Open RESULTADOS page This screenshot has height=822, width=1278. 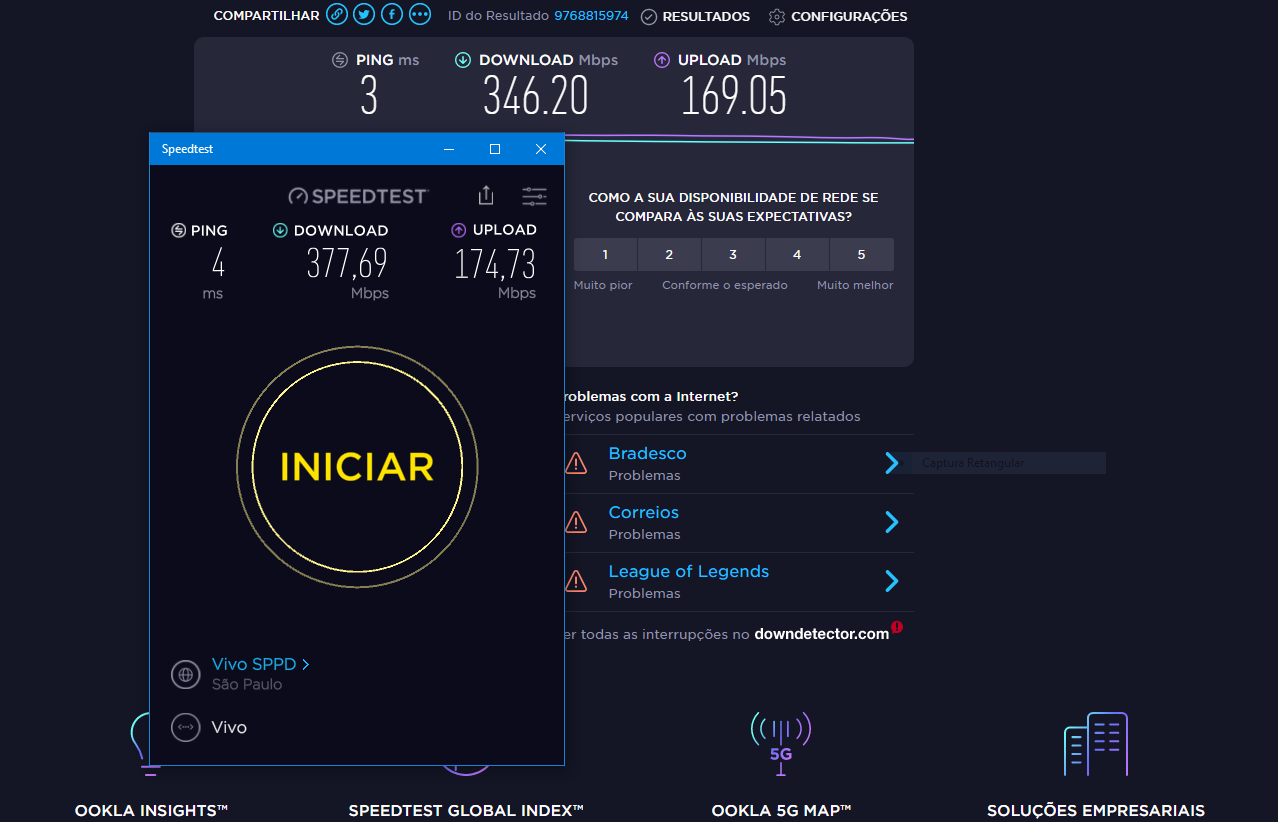click(706, 16)
